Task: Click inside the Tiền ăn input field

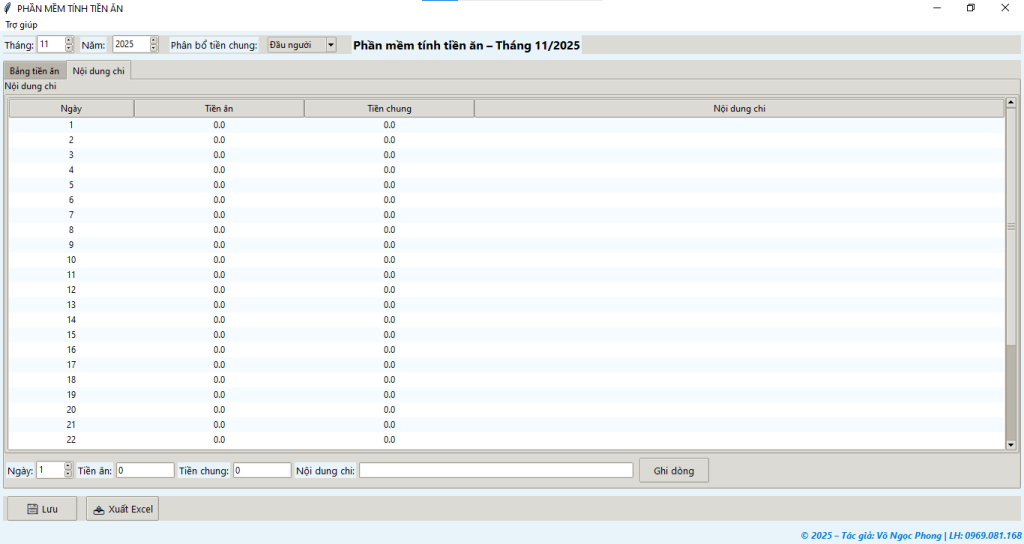Action: 145,470
